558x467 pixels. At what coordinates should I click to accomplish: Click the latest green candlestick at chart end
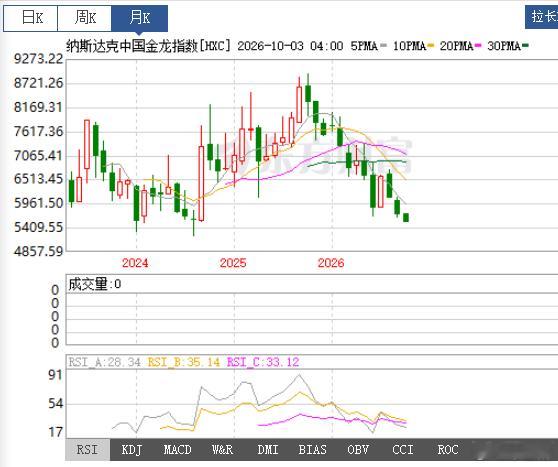click(x=406, y=217)
